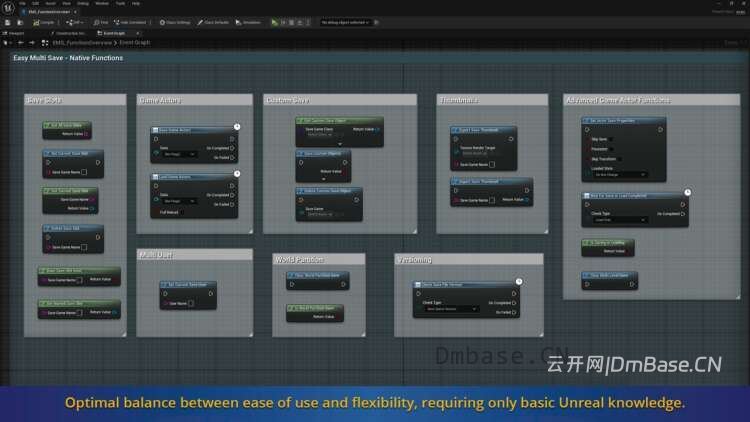This screenshot has width=750, height=422.
Task: Open the Help menu
Action: click(x=136, y=3)
